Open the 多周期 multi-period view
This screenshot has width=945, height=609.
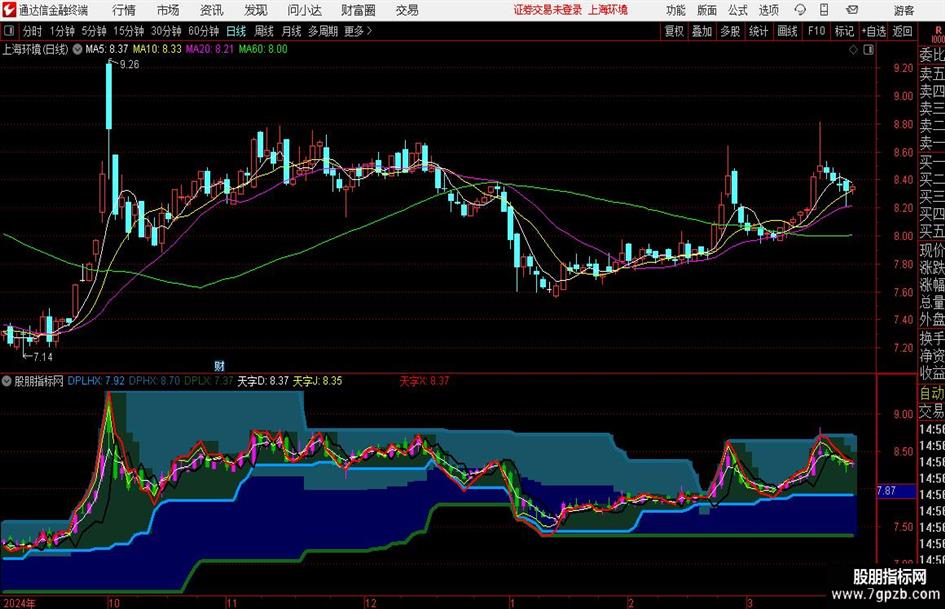[x=323, y=31]
